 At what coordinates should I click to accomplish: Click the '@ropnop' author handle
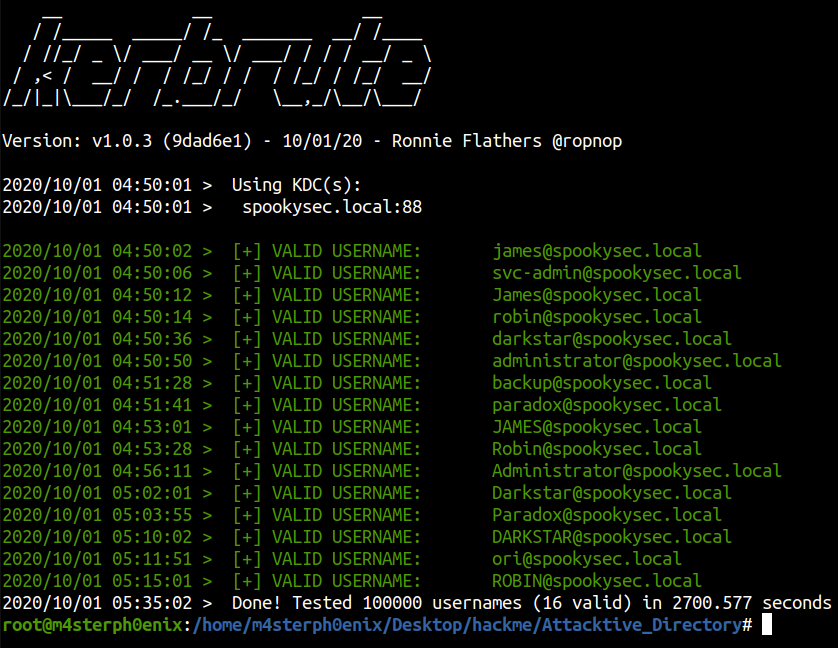click(587, 141)
